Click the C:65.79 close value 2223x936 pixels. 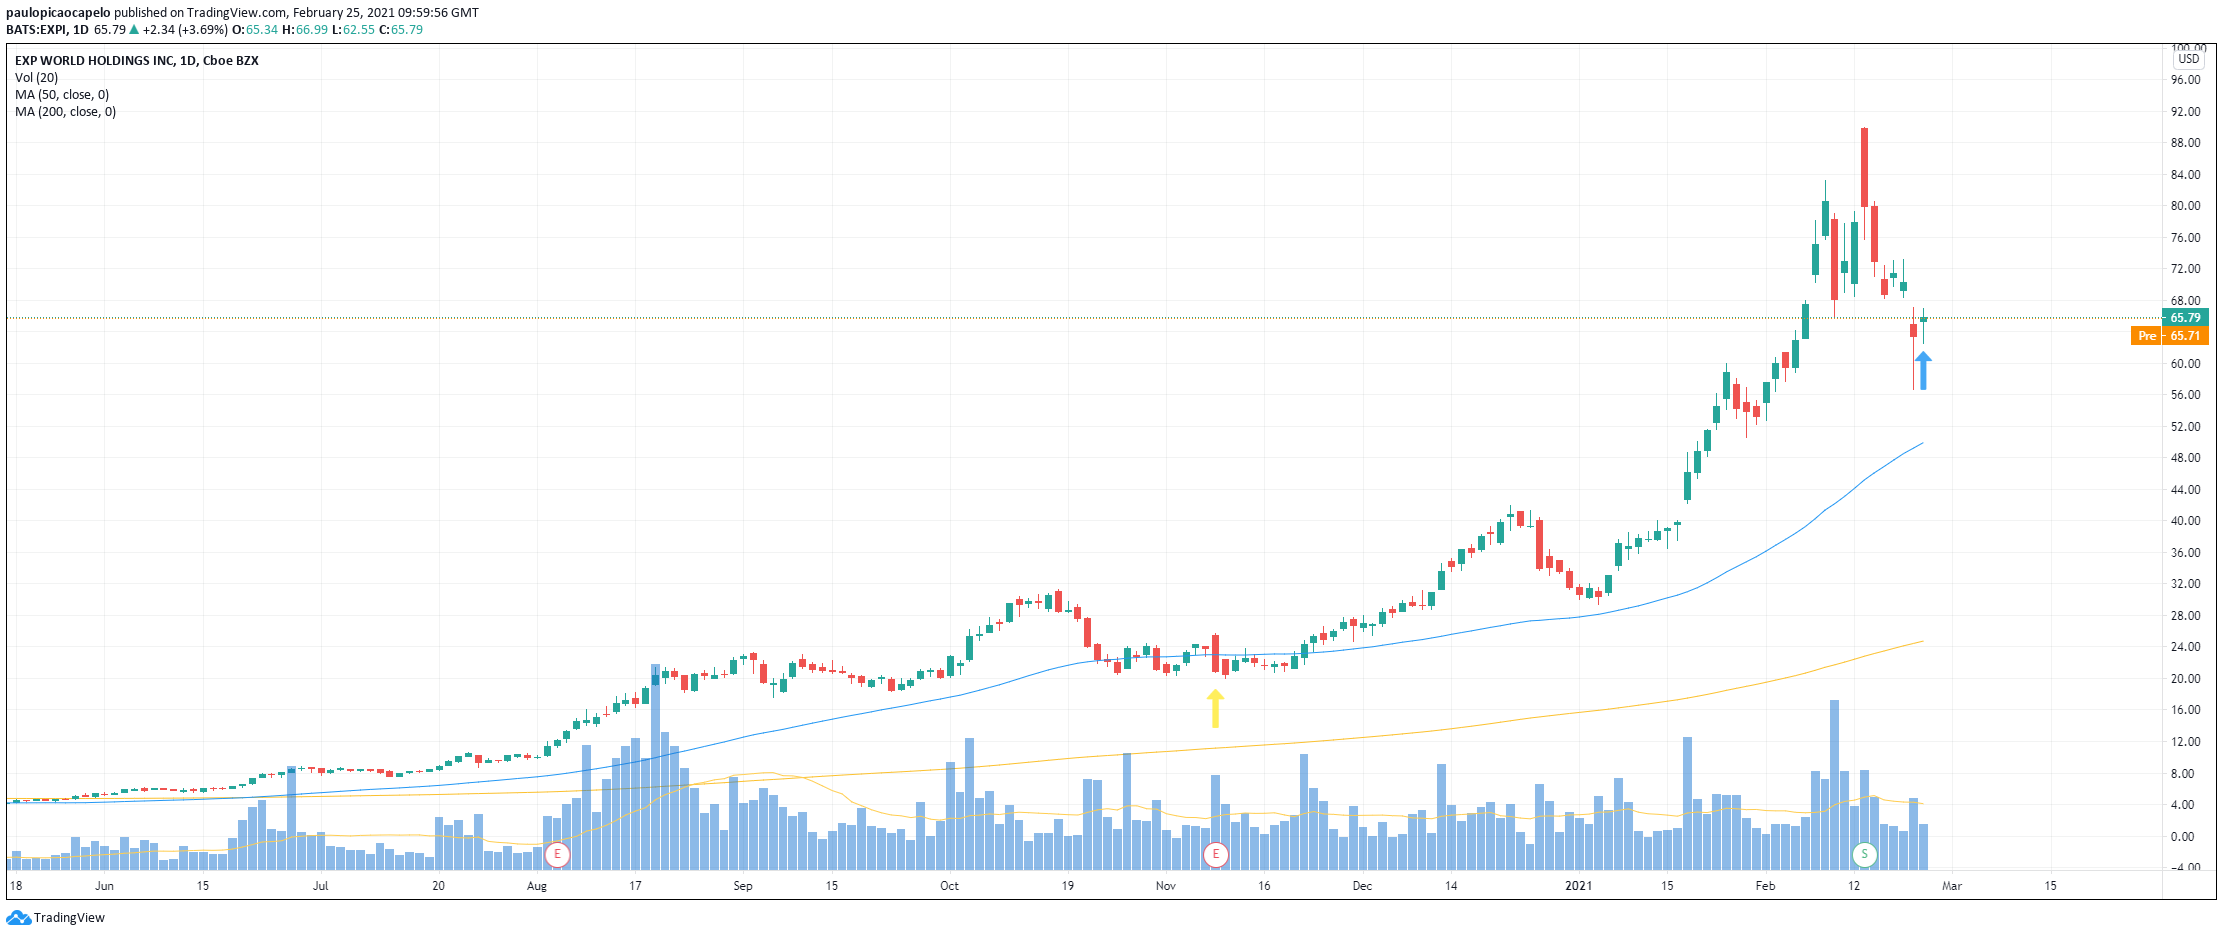[x=401, y=30]
